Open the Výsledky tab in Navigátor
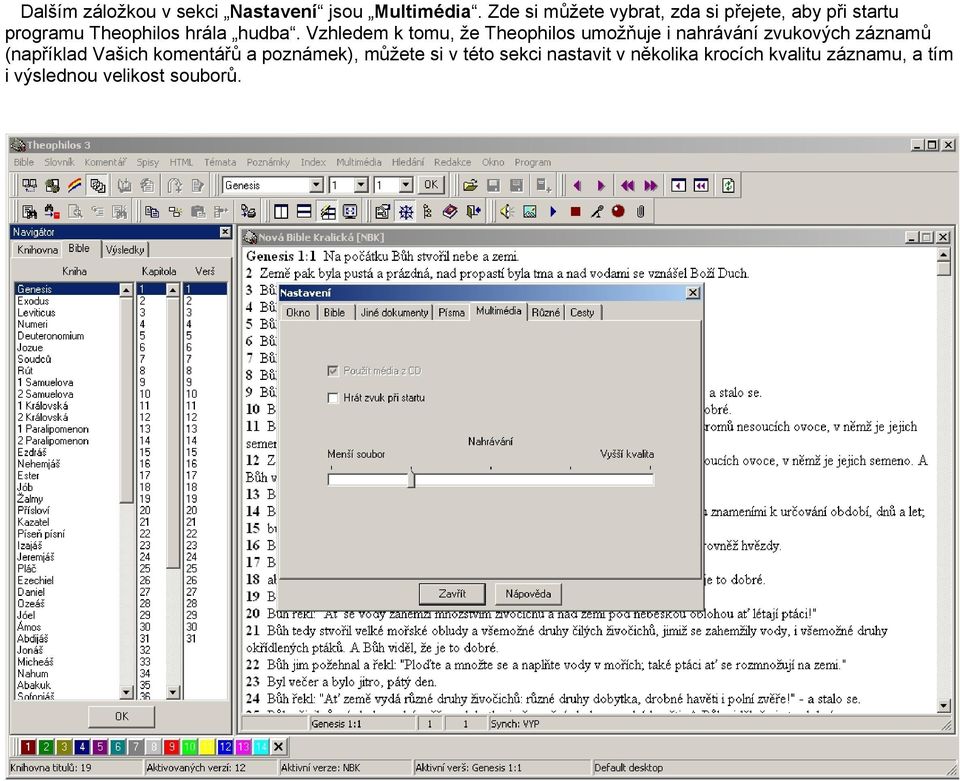Screen dimensions: 960x781 125,250
